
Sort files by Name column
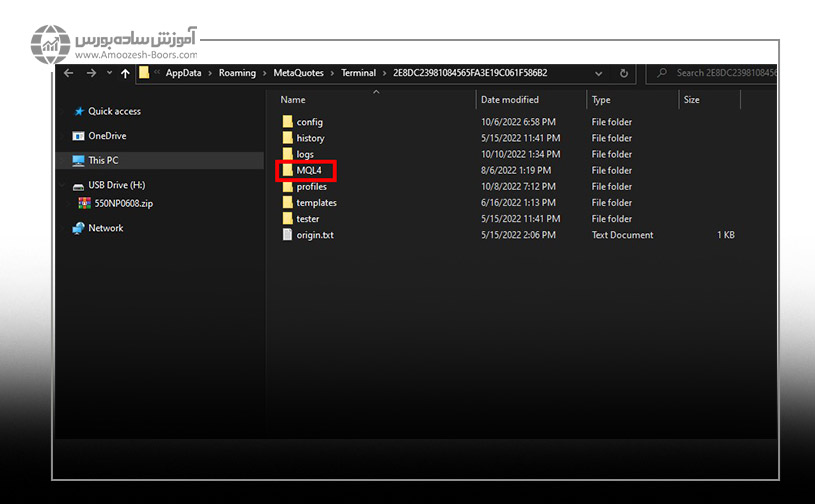293,100
